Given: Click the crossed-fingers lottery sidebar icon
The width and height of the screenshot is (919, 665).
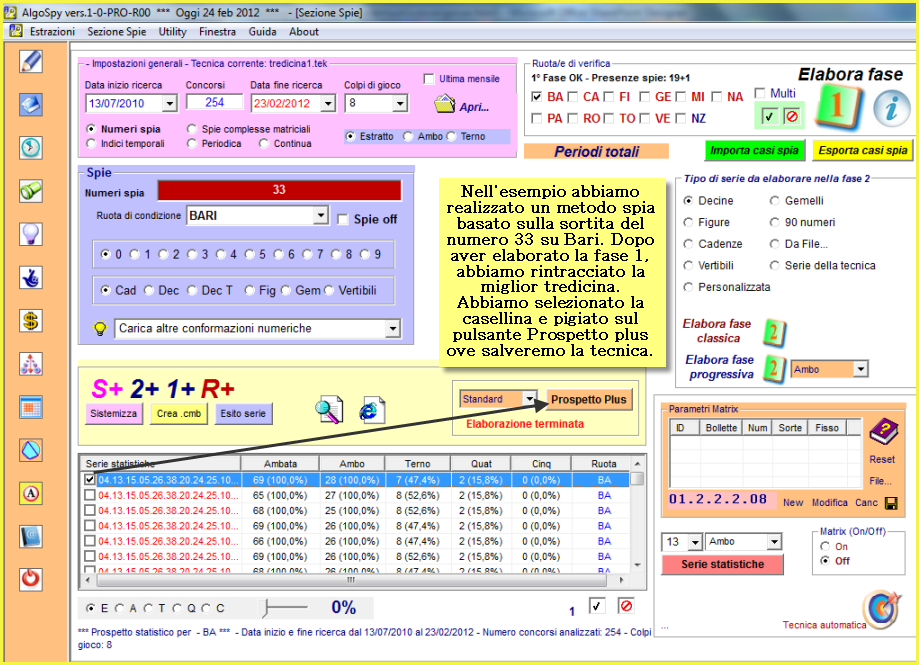Looking at the screenshot, I should (30, 278).
